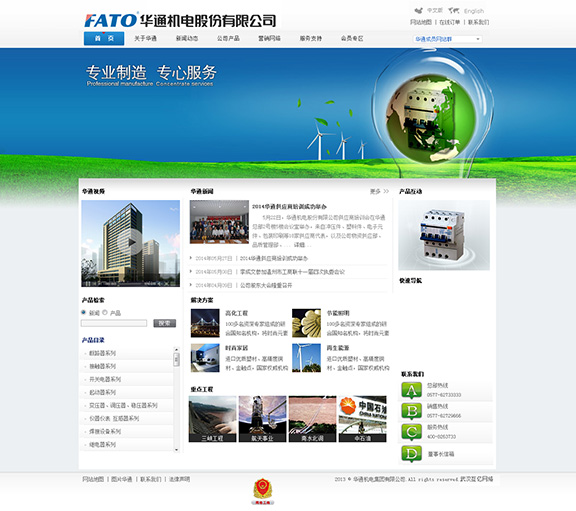Play the building video via play button

(130, 242)
